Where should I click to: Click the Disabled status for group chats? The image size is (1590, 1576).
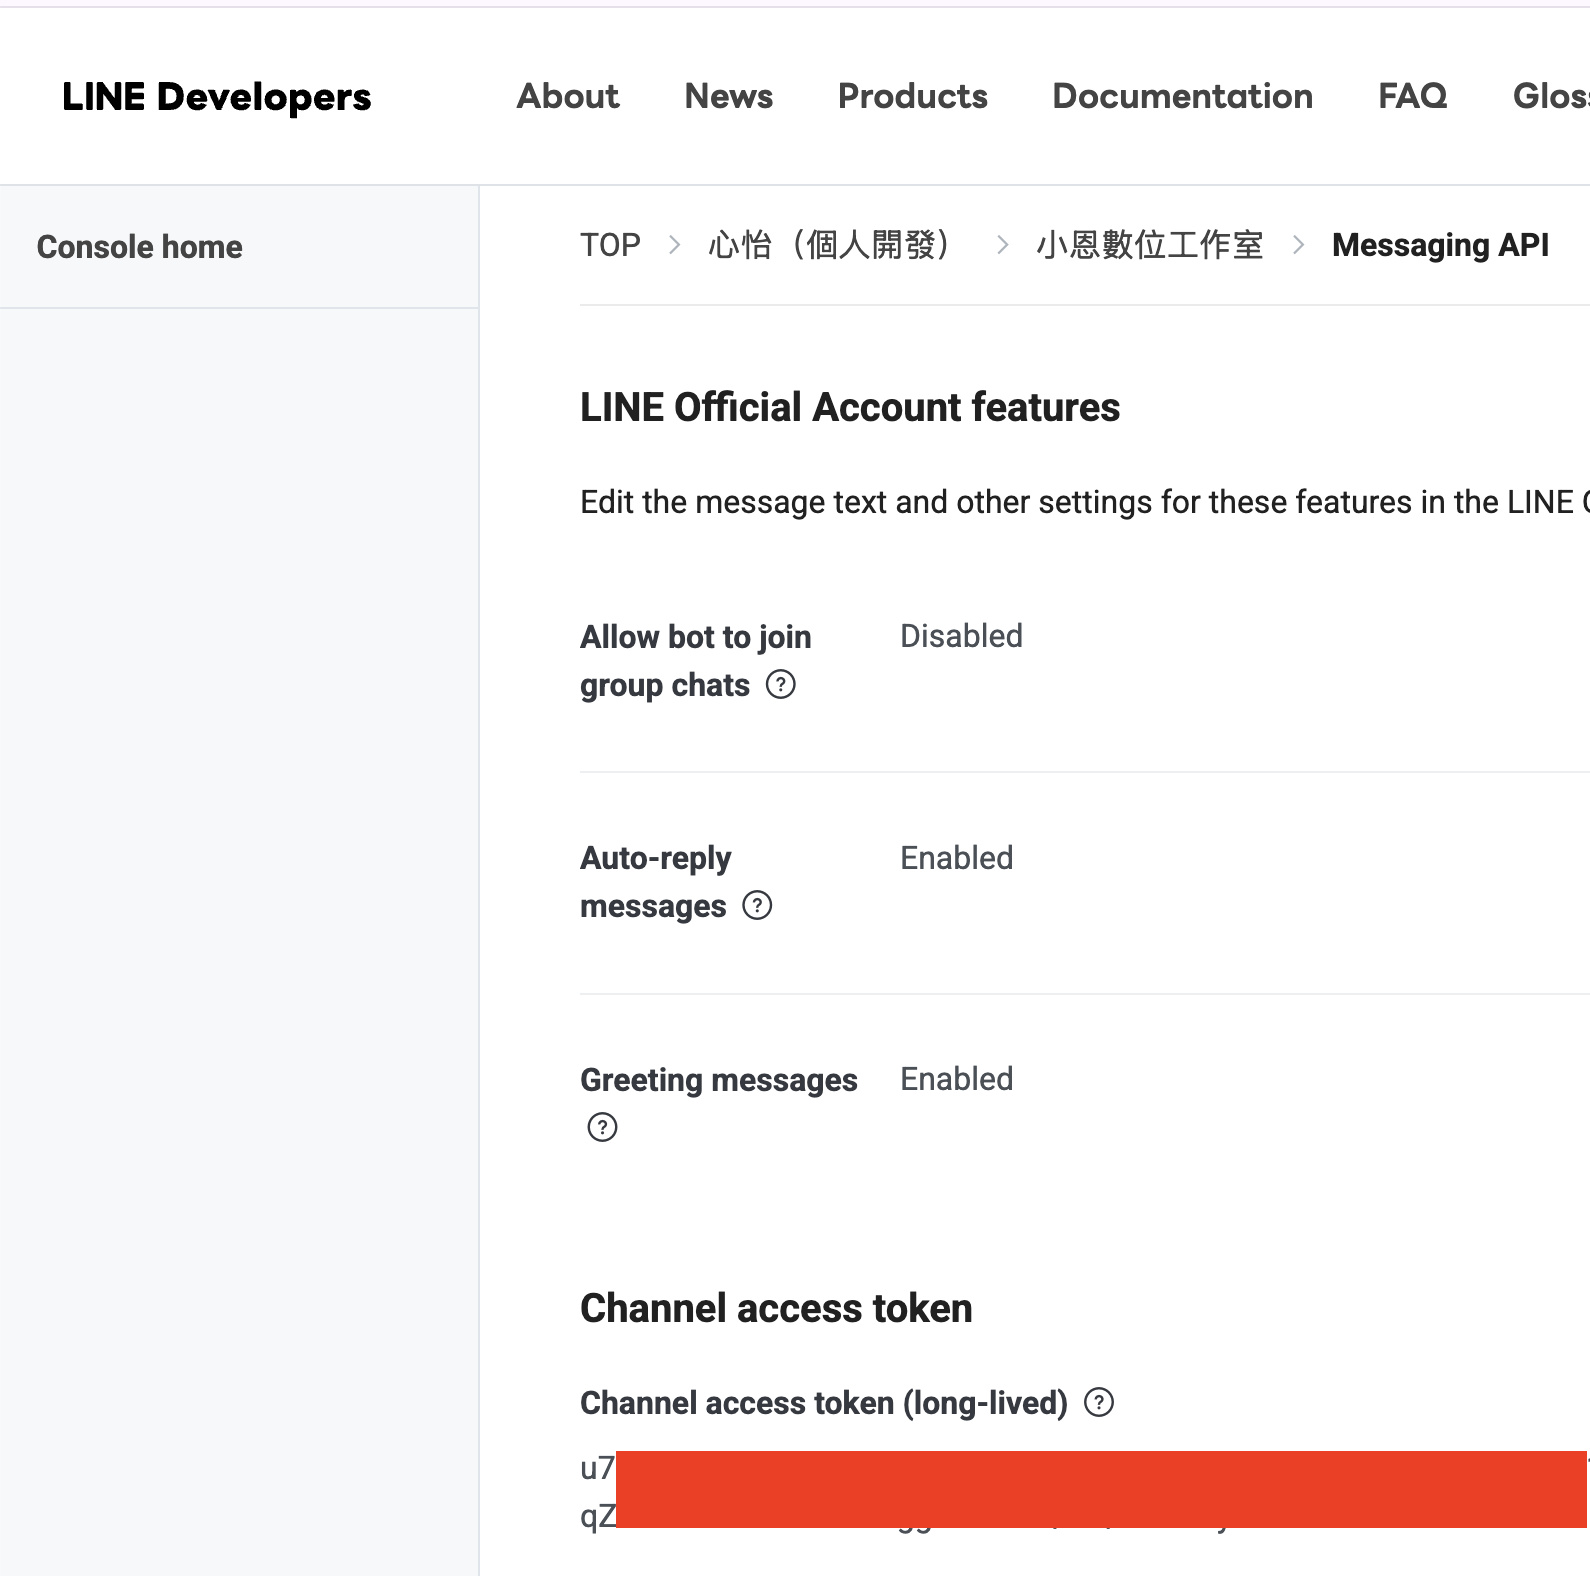(x=961, y=636)
